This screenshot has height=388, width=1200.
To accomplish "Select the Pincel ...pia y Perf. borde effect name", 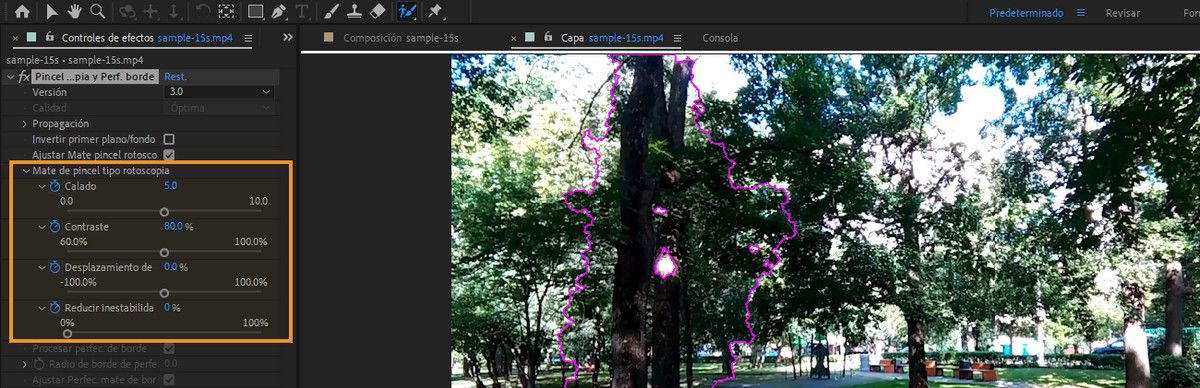I will [95, 77].
